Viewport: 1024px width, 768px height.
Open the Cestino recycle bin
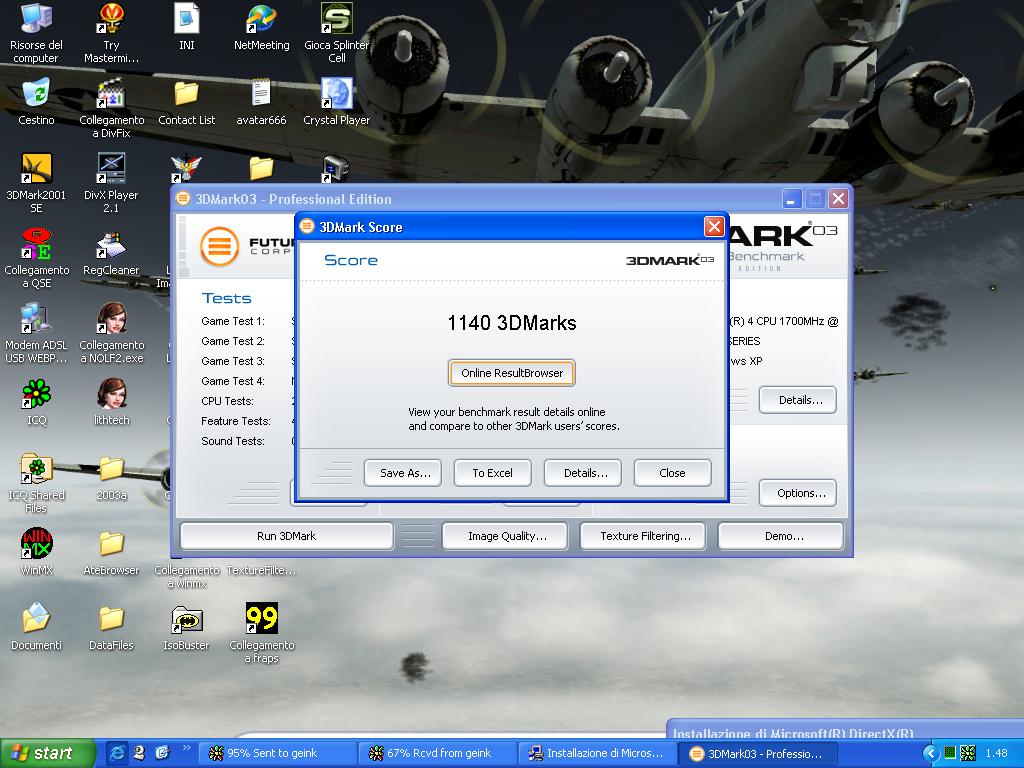(x=36, y=102)
